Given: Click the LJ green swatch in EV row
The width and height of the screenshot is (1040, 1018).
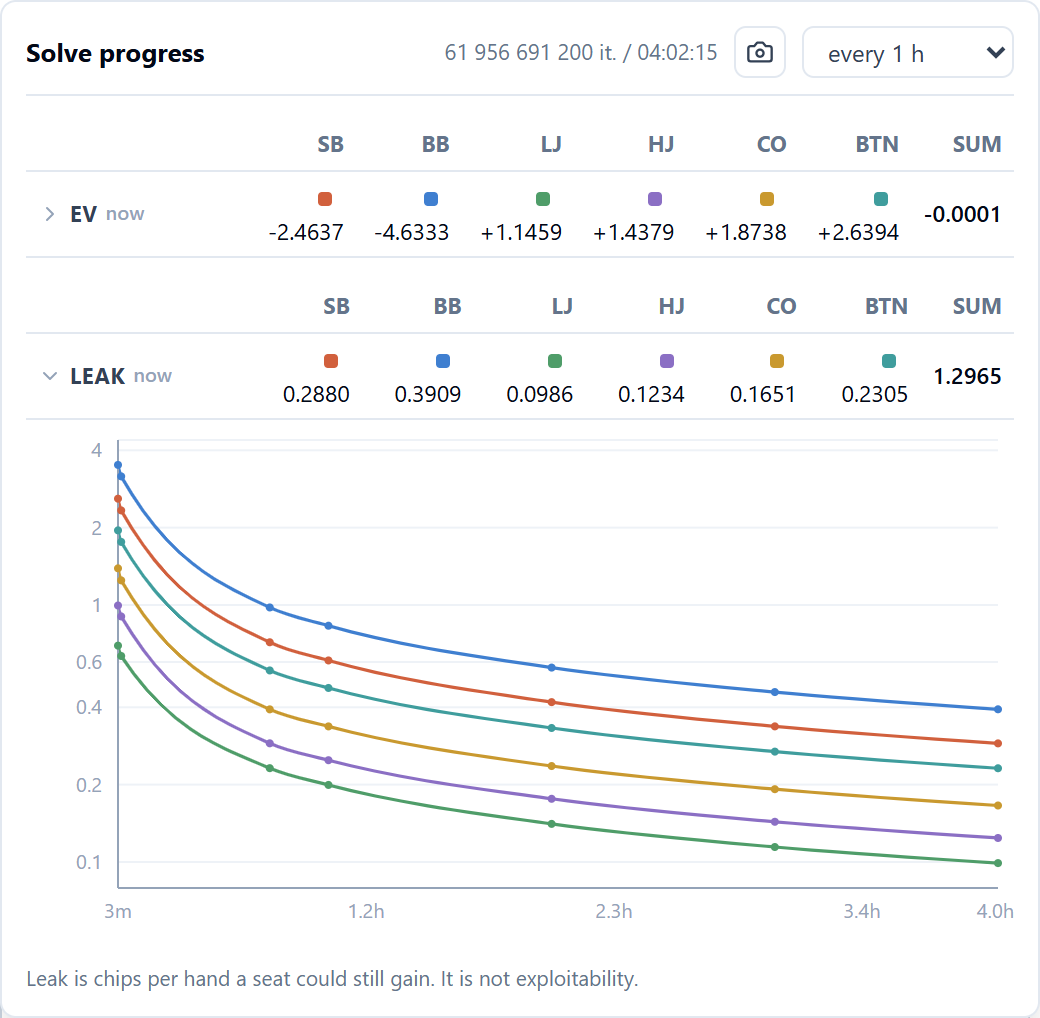Looking at the screenshot, I should (543, 199).
